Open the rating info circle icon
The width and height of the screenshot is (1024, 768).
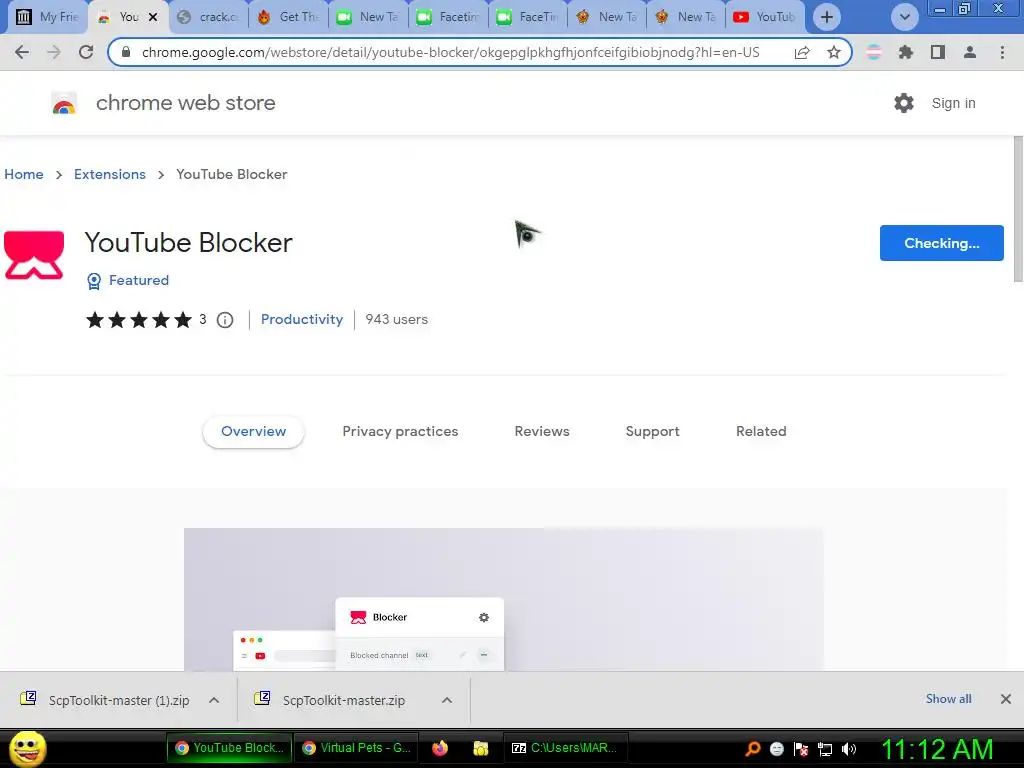(x=225, y=320)
